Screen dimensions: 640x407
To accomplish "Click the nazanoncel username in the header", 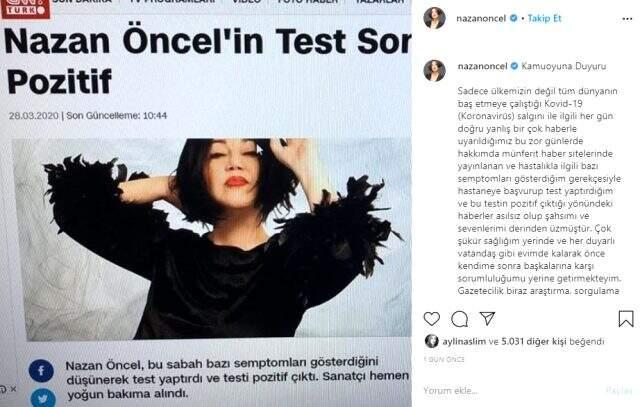I will (x=481, y=18).
